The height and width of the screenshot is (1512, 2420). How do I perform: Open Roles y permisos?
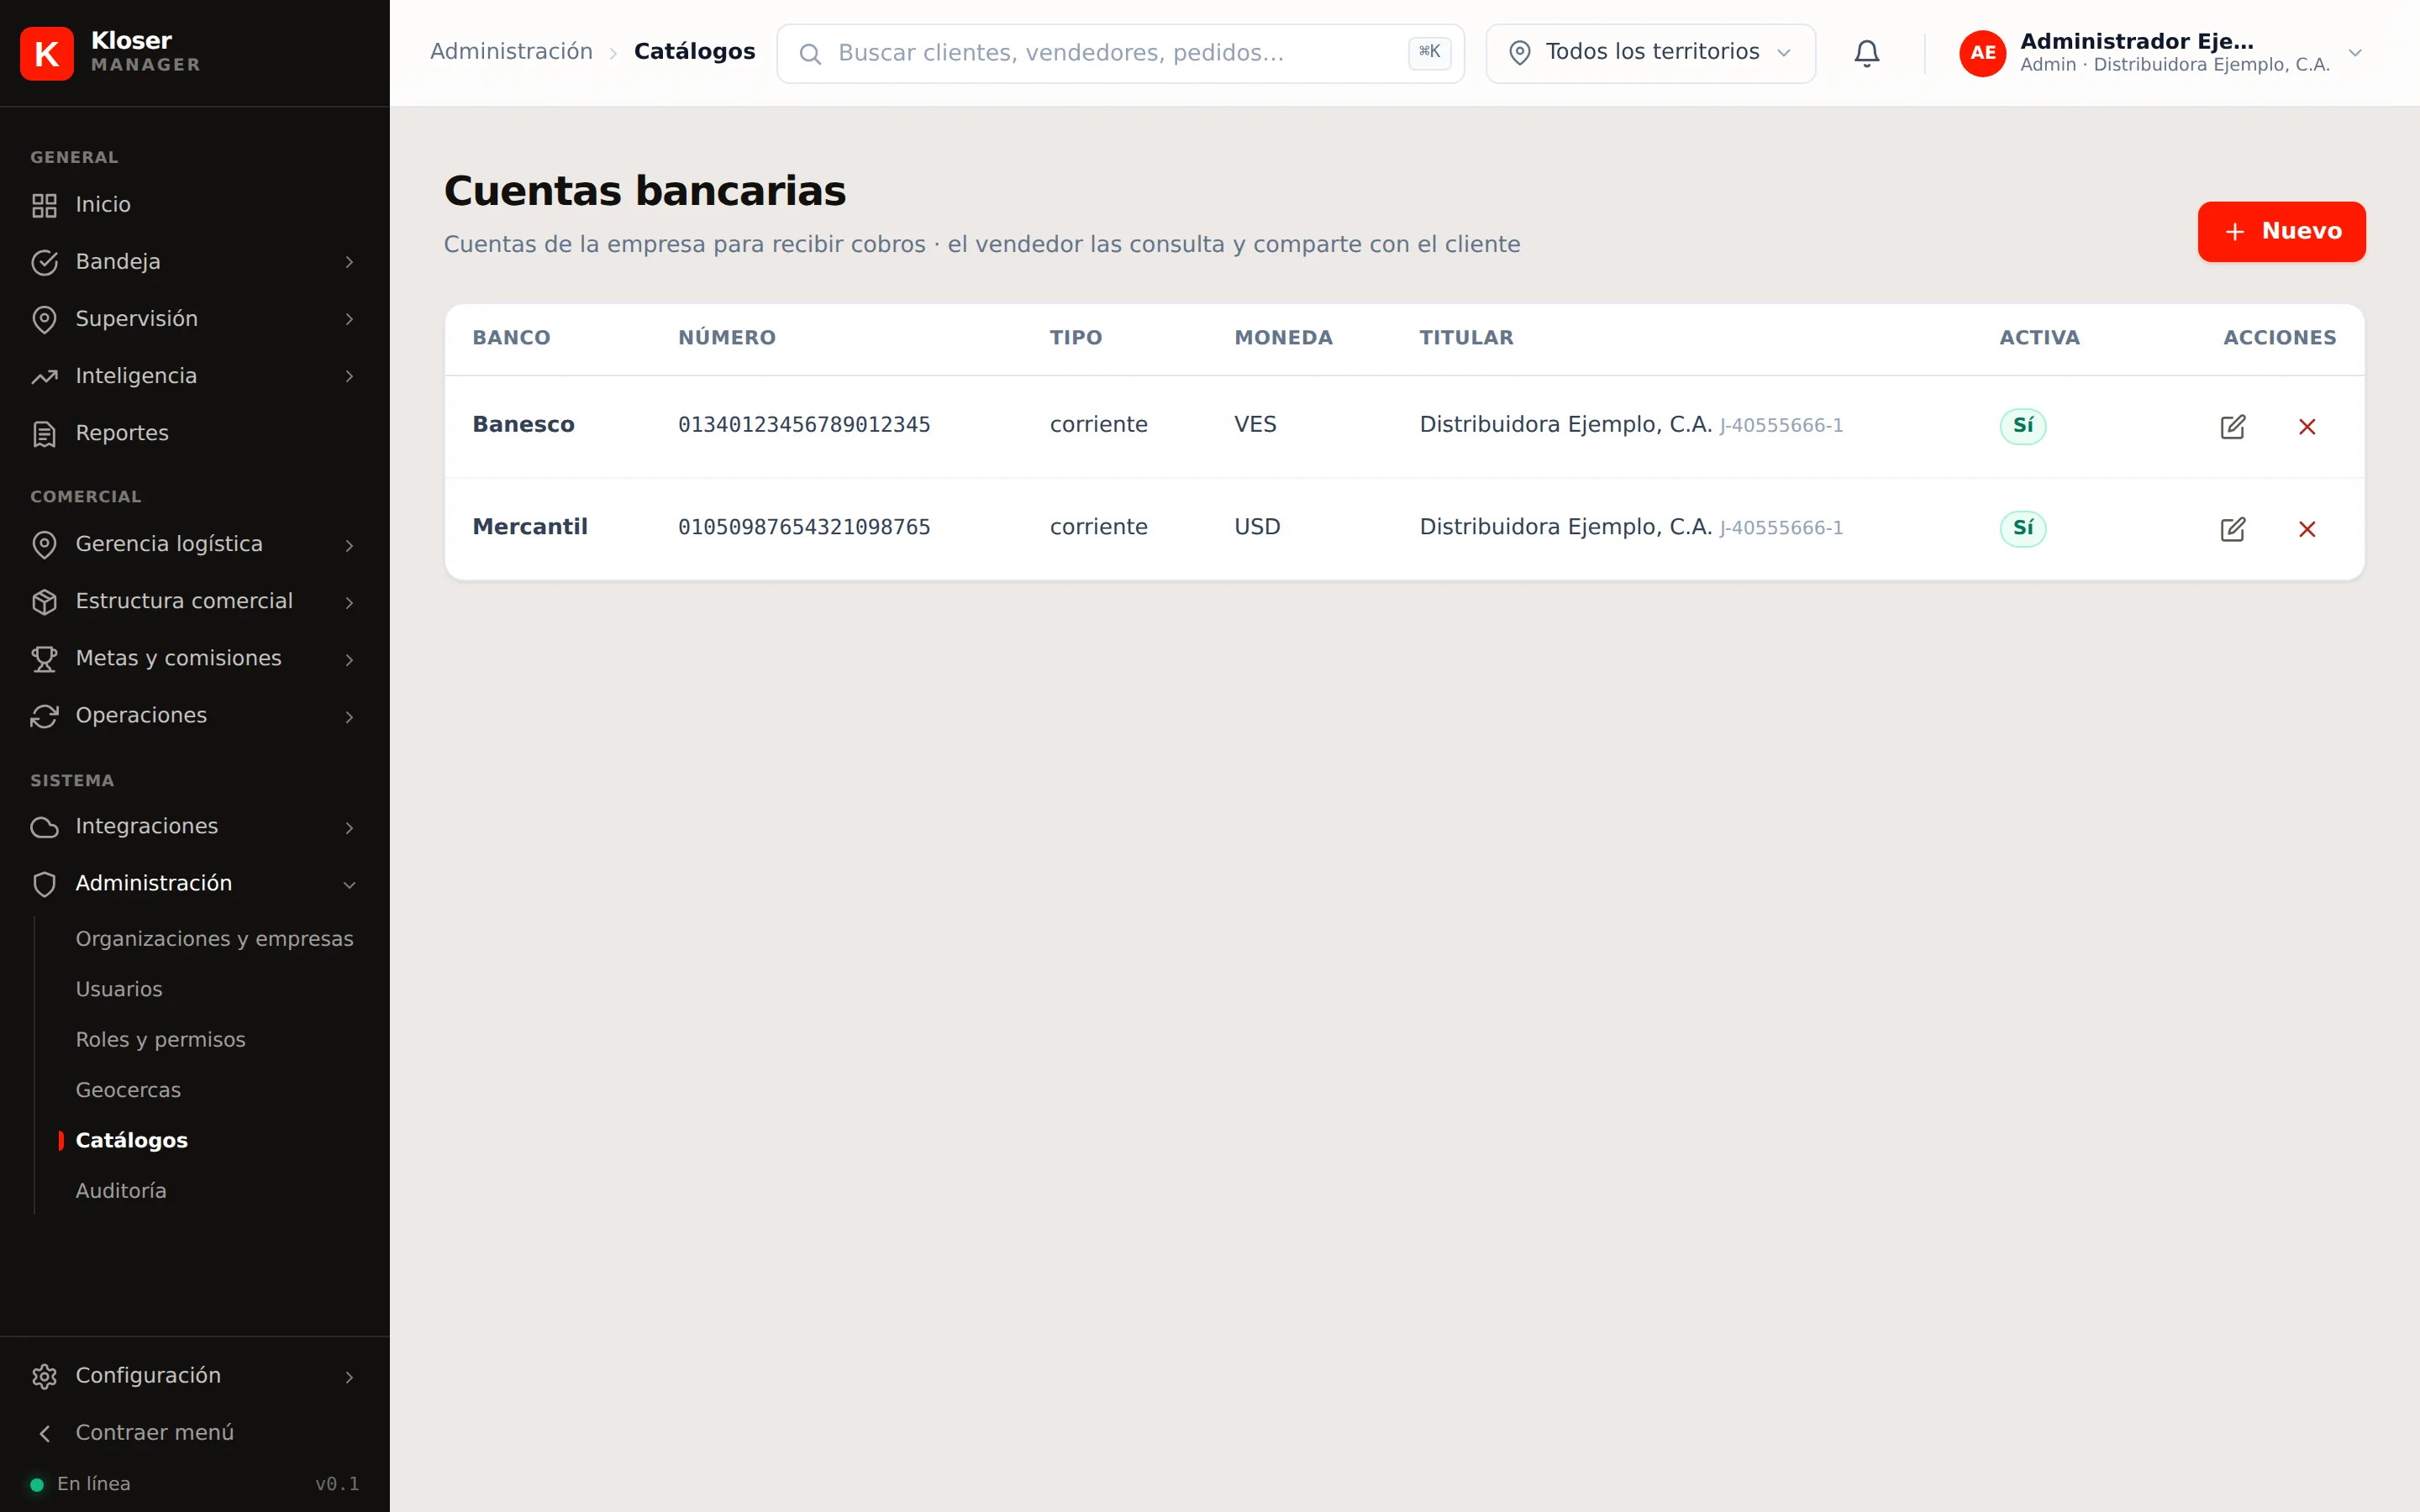pyautogui.click(x=160, y=1040)
